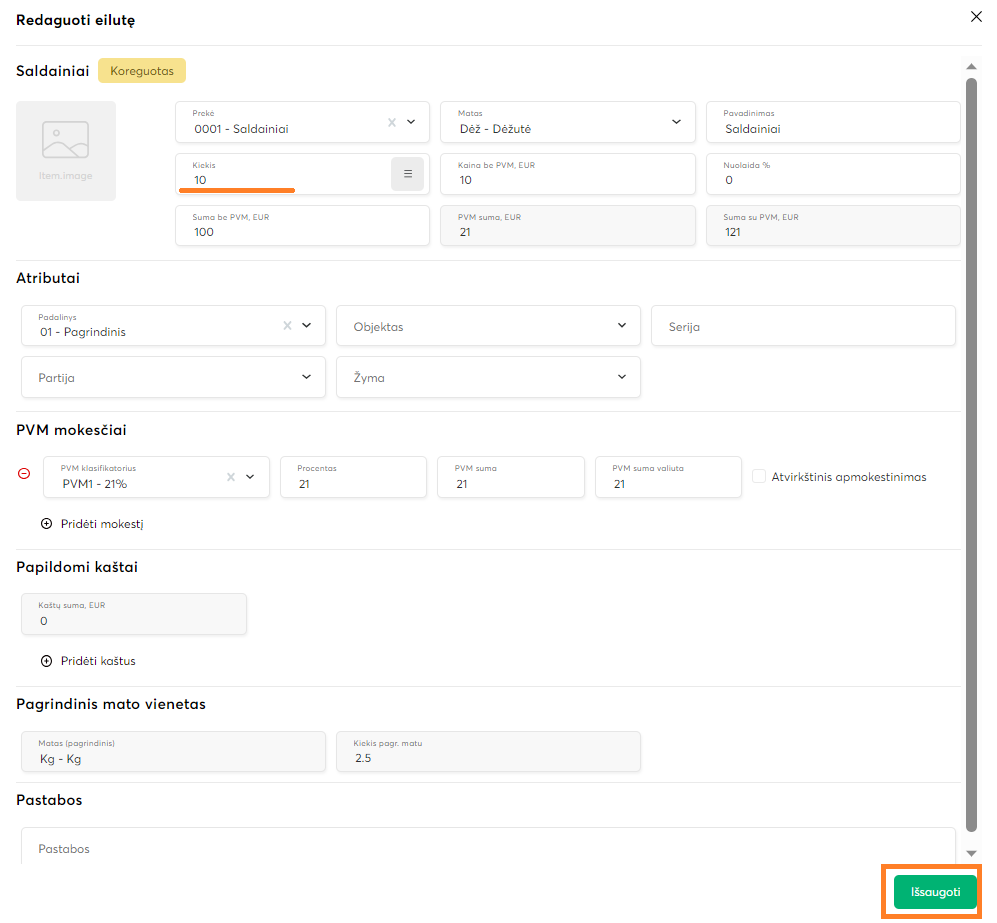Screen dimensions: 997x923
Task: Save changes with Išsaugoti button
Action: 934,892
